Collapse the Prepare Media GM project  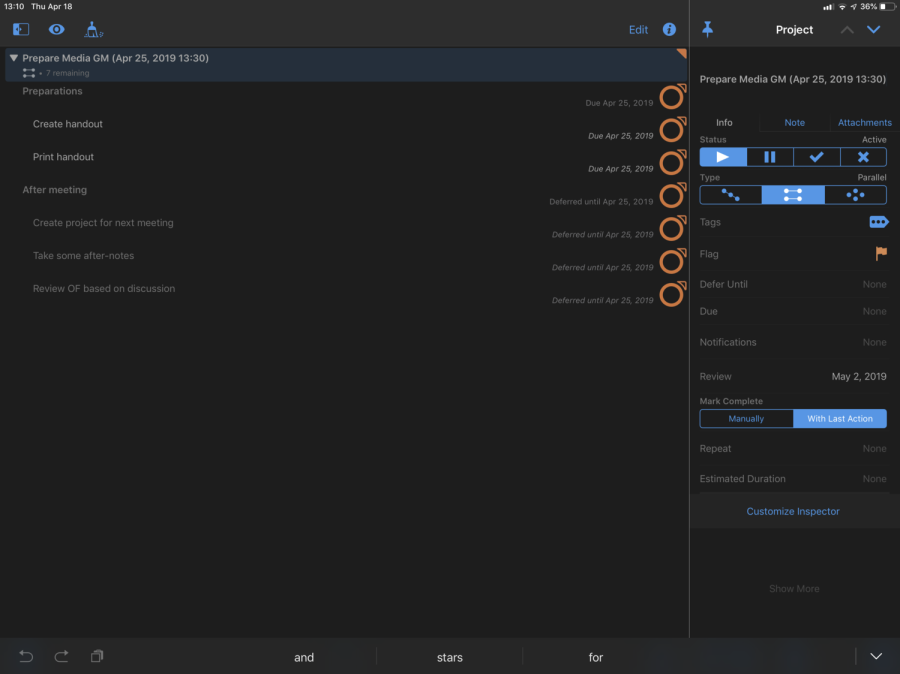pyautogui.click(x=14, y=59)
